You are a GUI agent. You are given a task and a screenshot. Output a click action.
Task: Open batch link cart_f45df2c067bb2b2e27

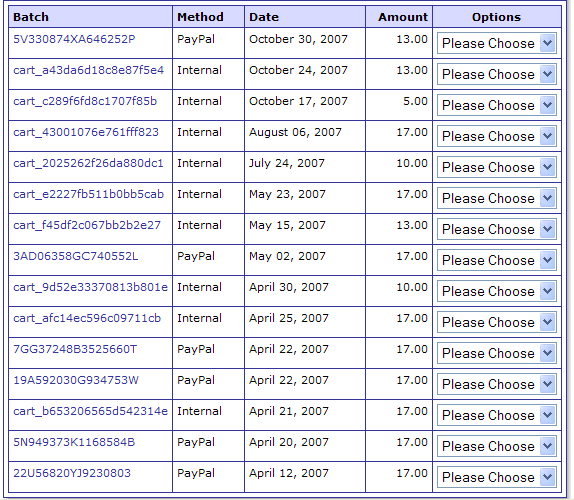click(87, 225)
